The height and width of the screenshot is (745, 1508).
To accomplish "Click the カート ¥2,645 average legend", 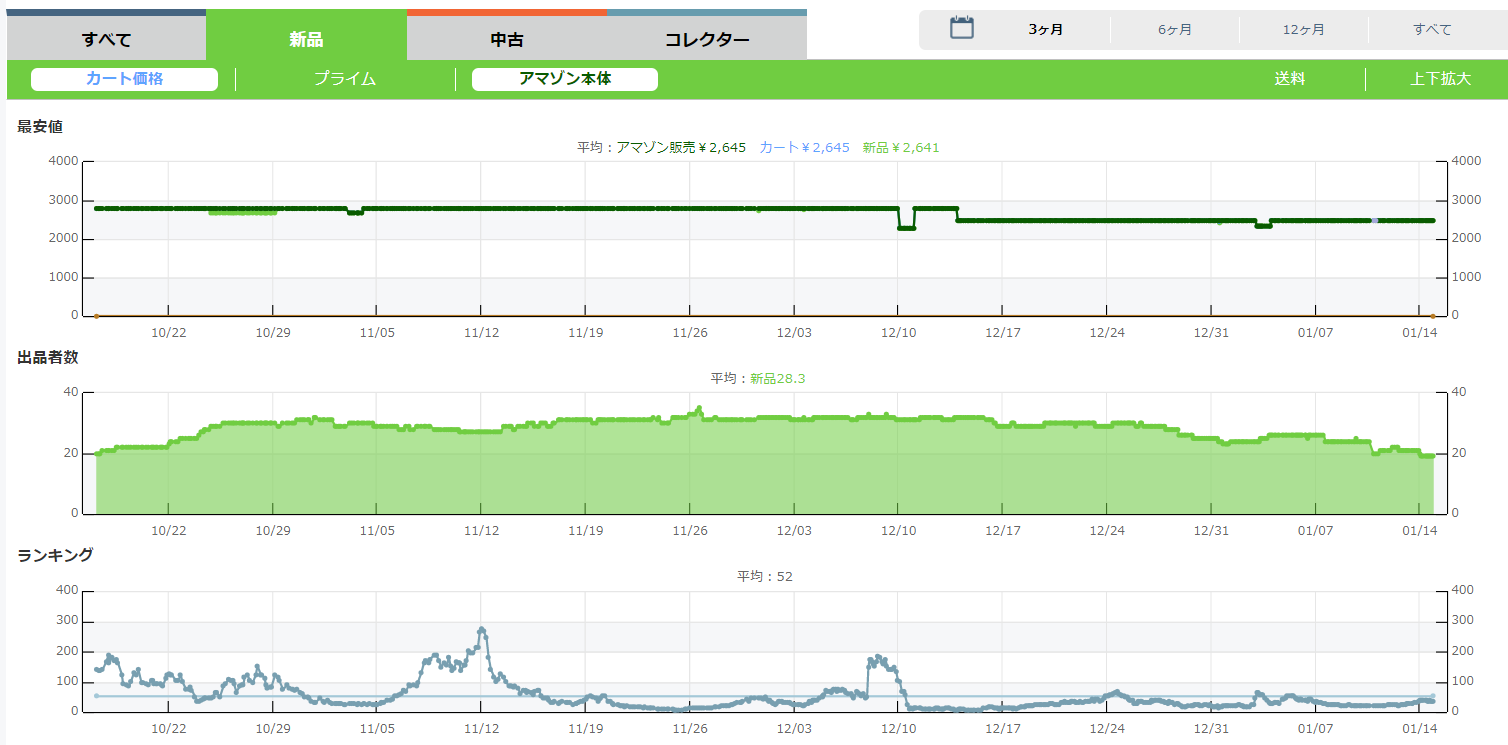I will pos(804,147).
